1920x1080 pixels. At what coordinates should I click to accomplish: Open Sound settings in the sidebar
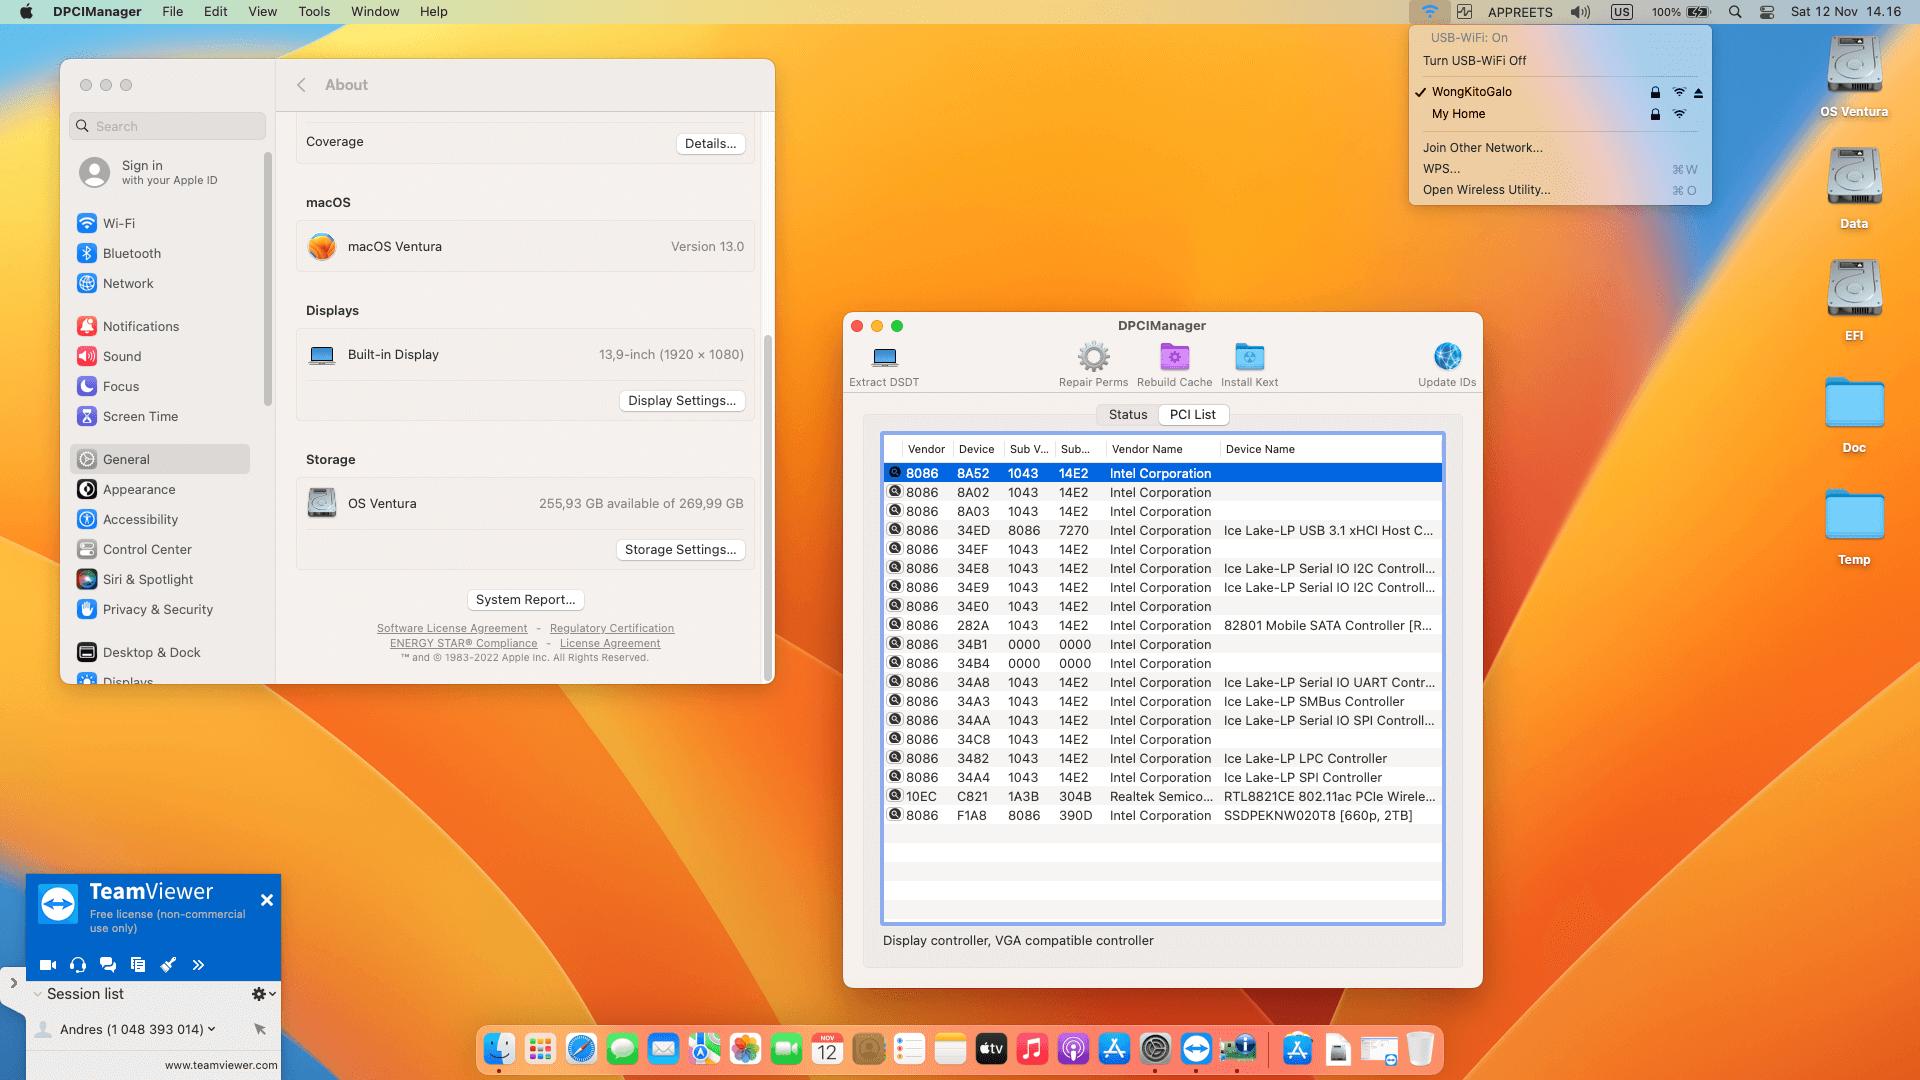coord(160,357)
